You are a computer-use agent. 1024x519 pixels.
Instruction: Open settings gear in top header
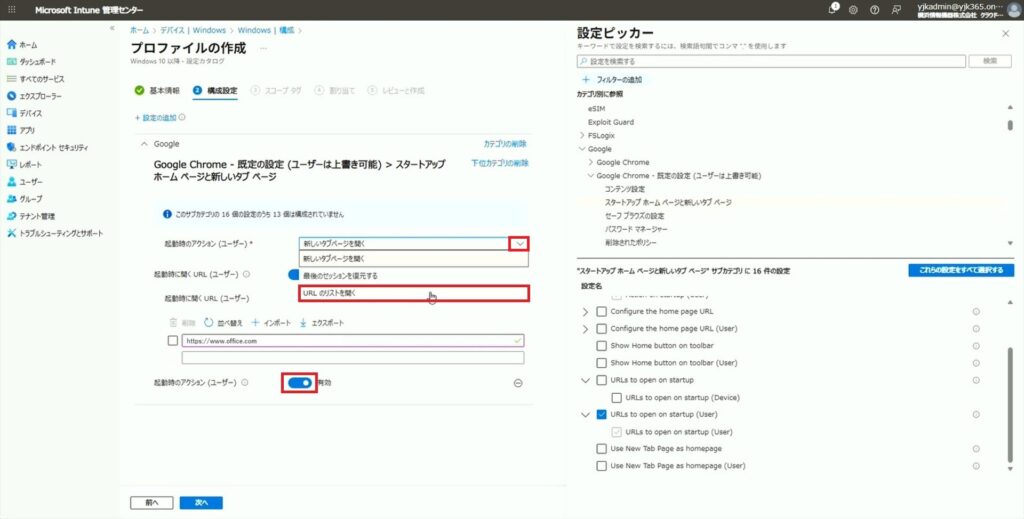pos(853,10)
